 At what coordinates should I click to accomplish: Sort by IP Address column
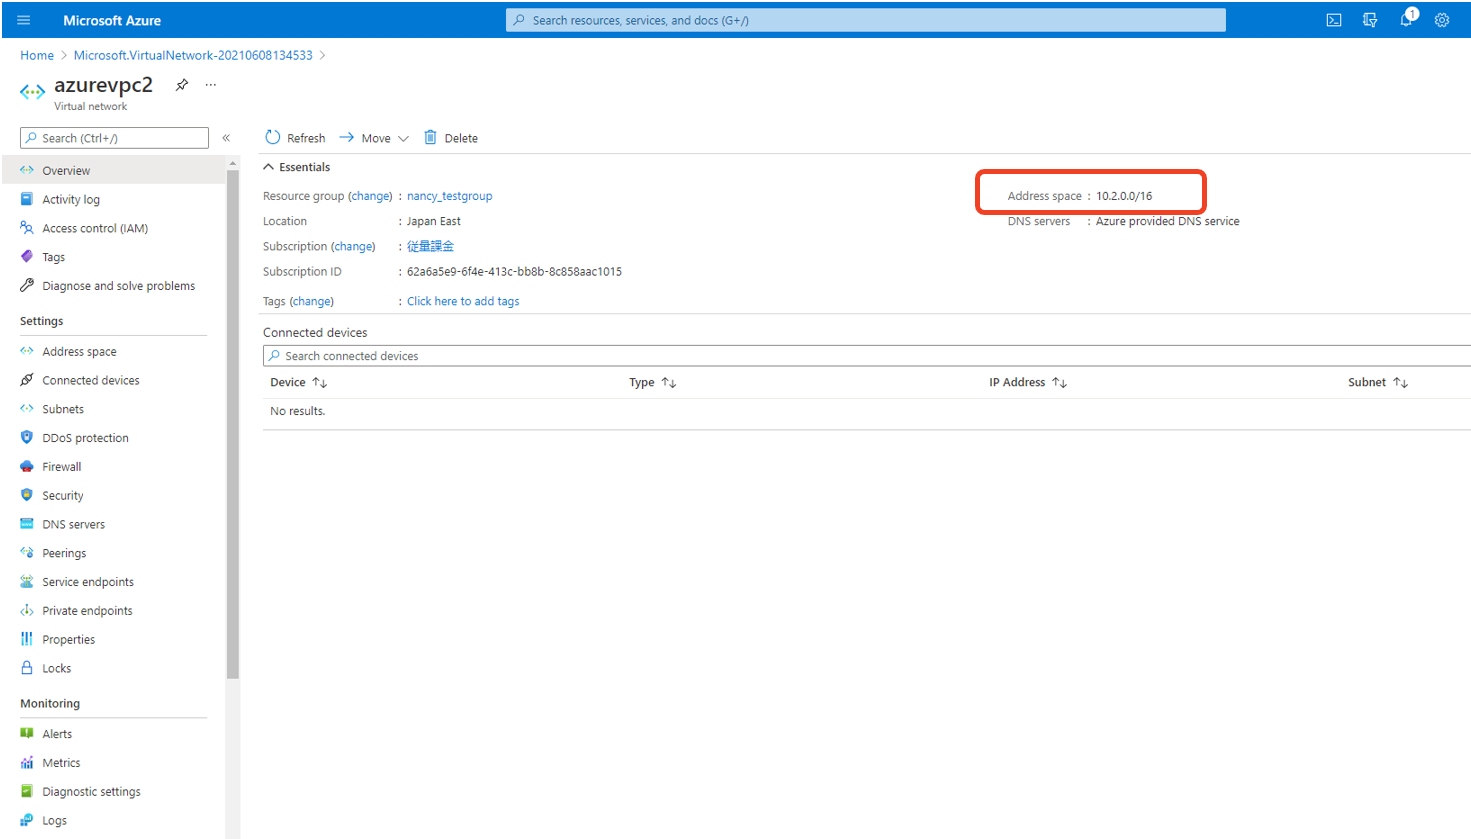click(x=1028, y=382)
